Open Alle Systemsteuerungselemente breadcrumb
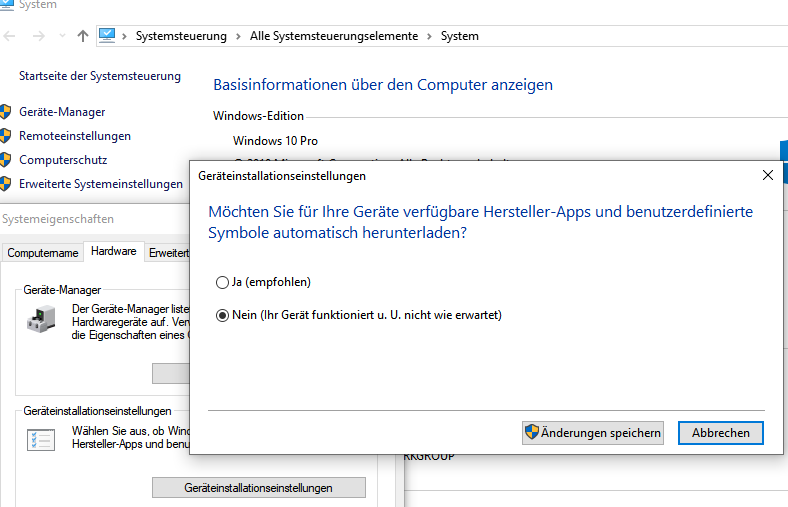This screenshot has width=788, height=507. point(334,36)
